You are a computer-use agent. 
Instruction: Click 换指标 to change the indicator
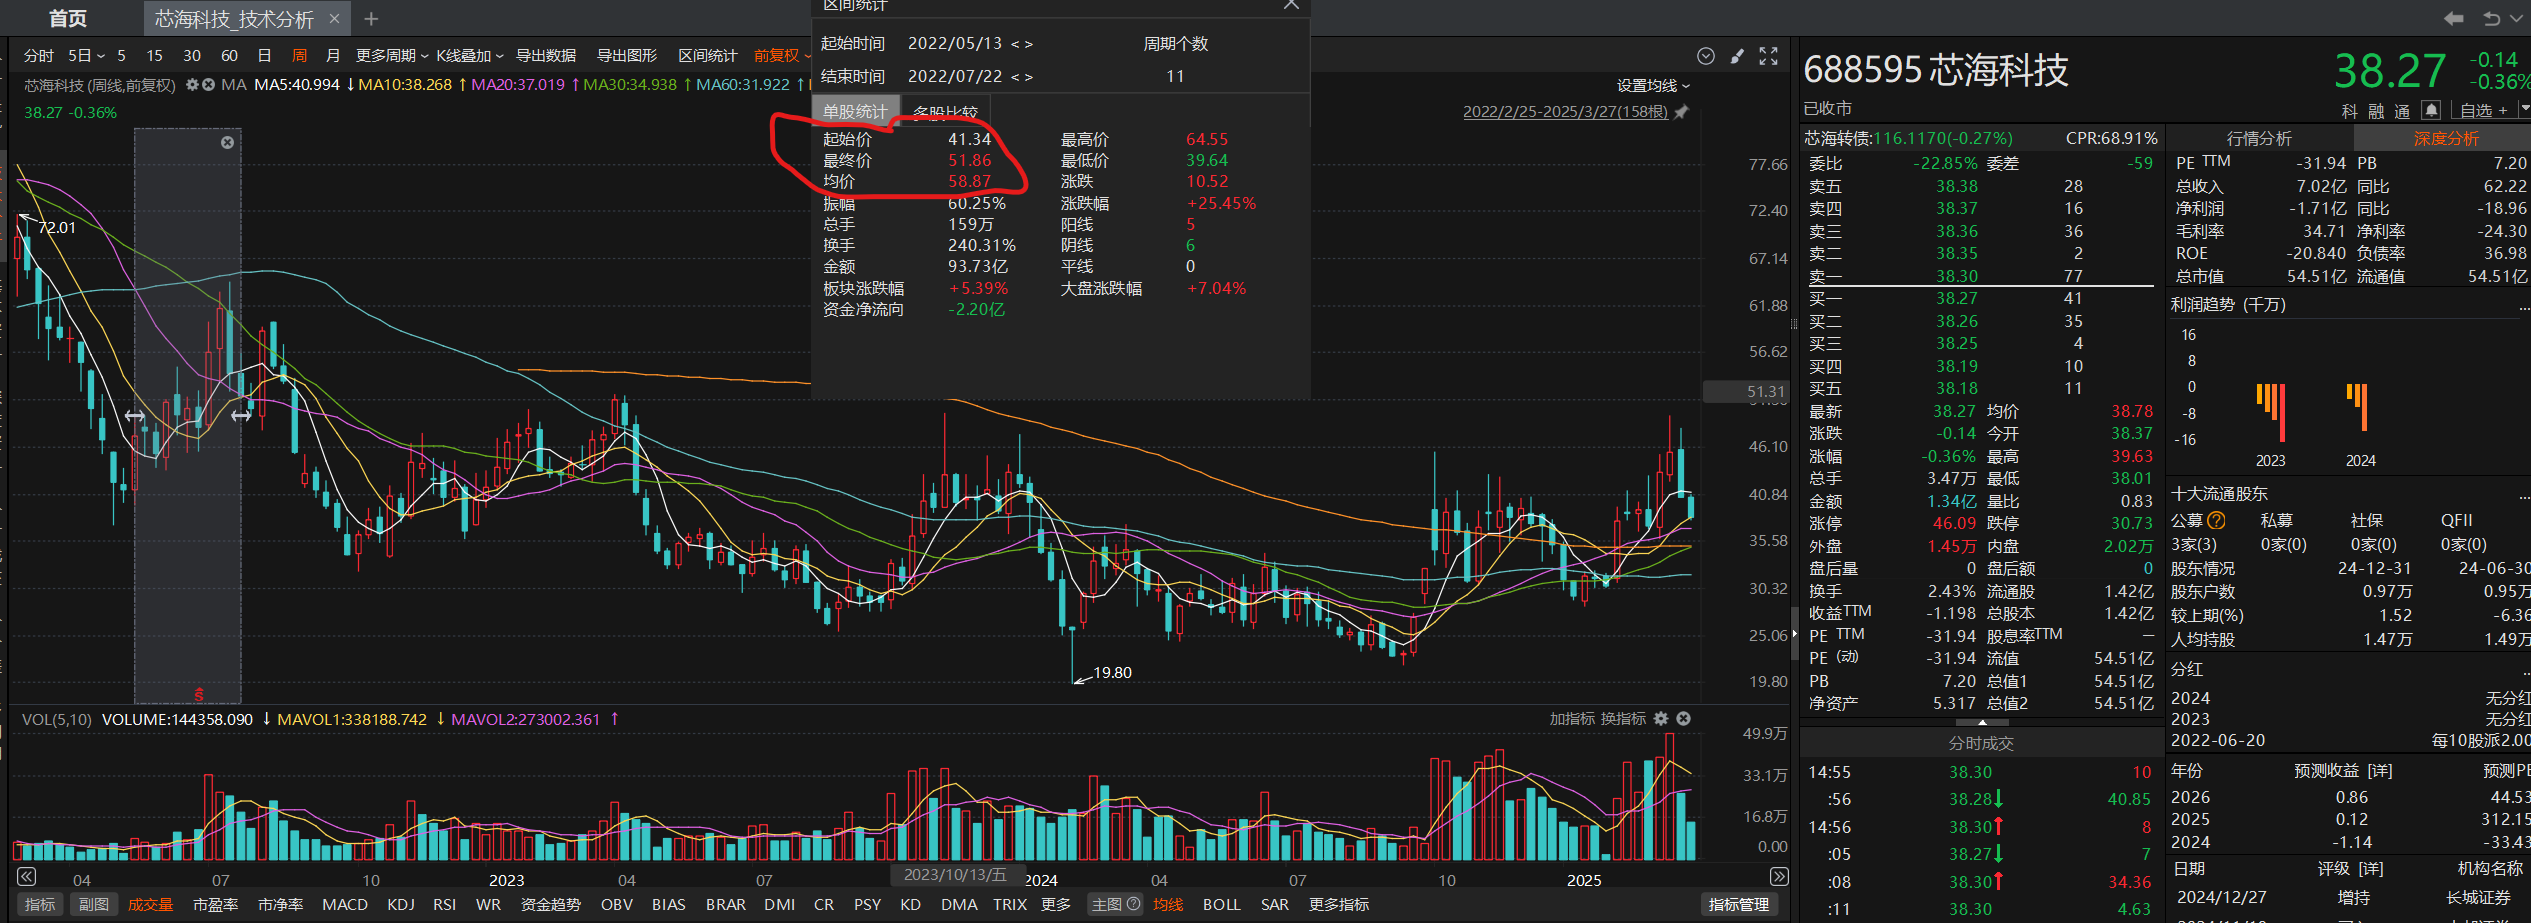[1623, 719]
